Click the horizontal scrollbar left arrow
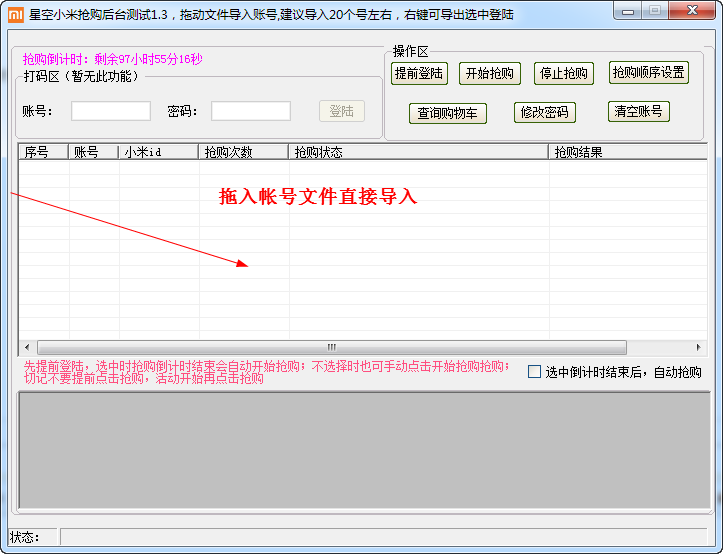 [27, 347]
